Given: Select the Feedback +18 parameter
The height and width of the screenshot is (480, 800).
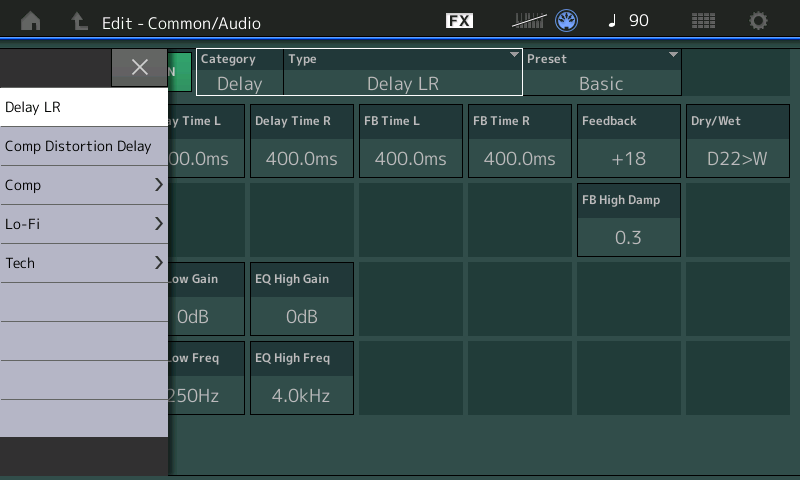Looking at the screenshot, I should pos(629,141).
